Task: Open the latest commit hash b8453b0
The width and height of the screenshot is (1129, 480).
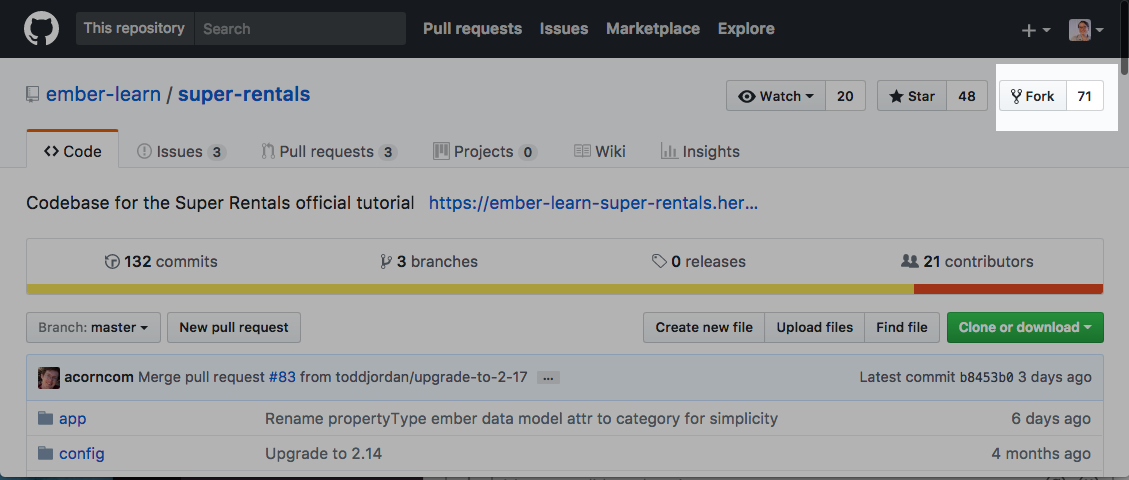Action: pos(986,377)
